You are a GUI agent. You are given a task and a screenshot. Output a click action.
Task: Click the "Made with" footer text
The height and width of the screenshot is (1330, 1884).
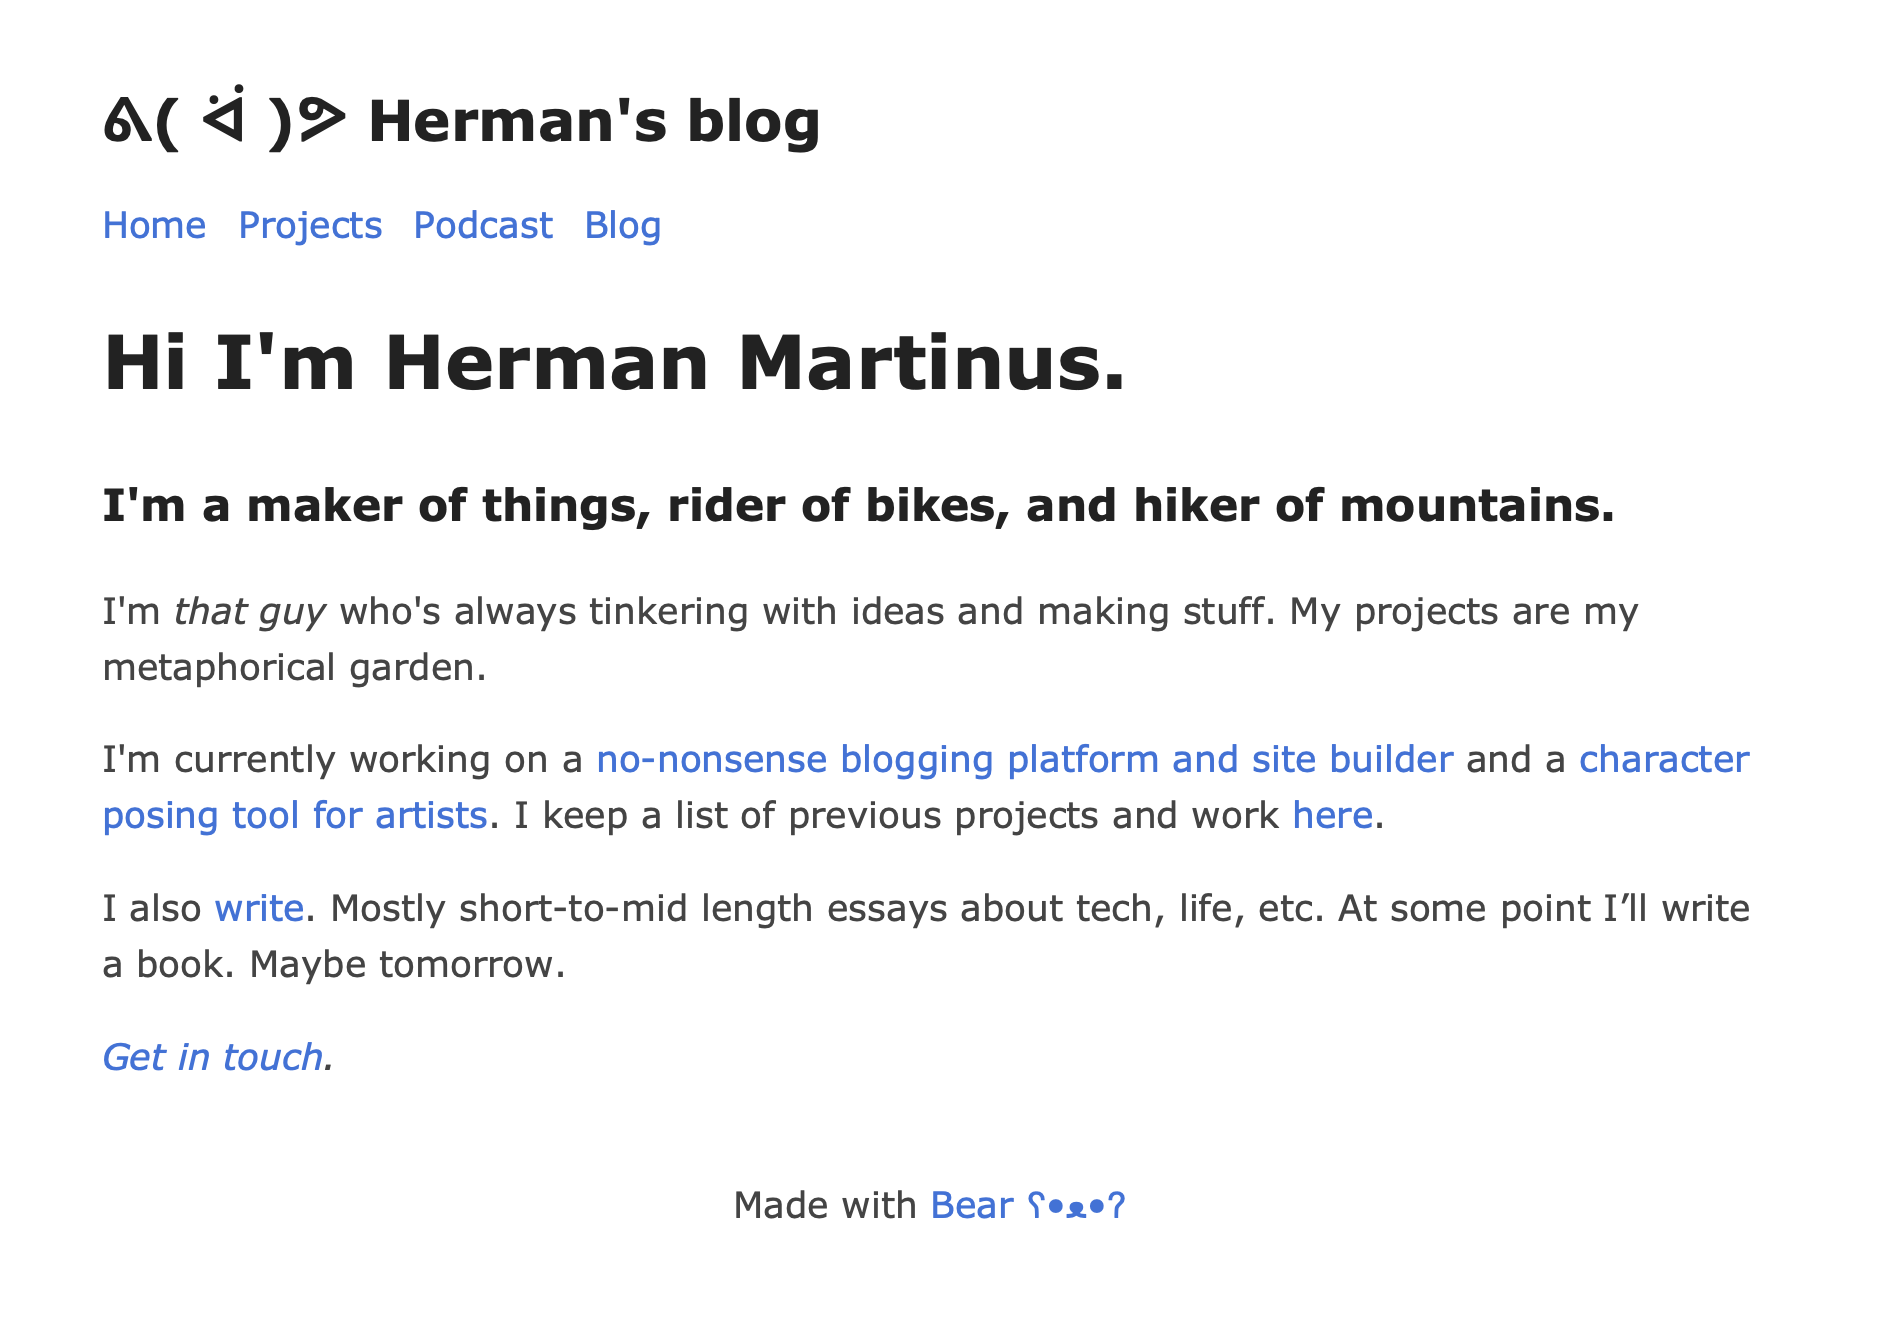[x=825, y=1206]
